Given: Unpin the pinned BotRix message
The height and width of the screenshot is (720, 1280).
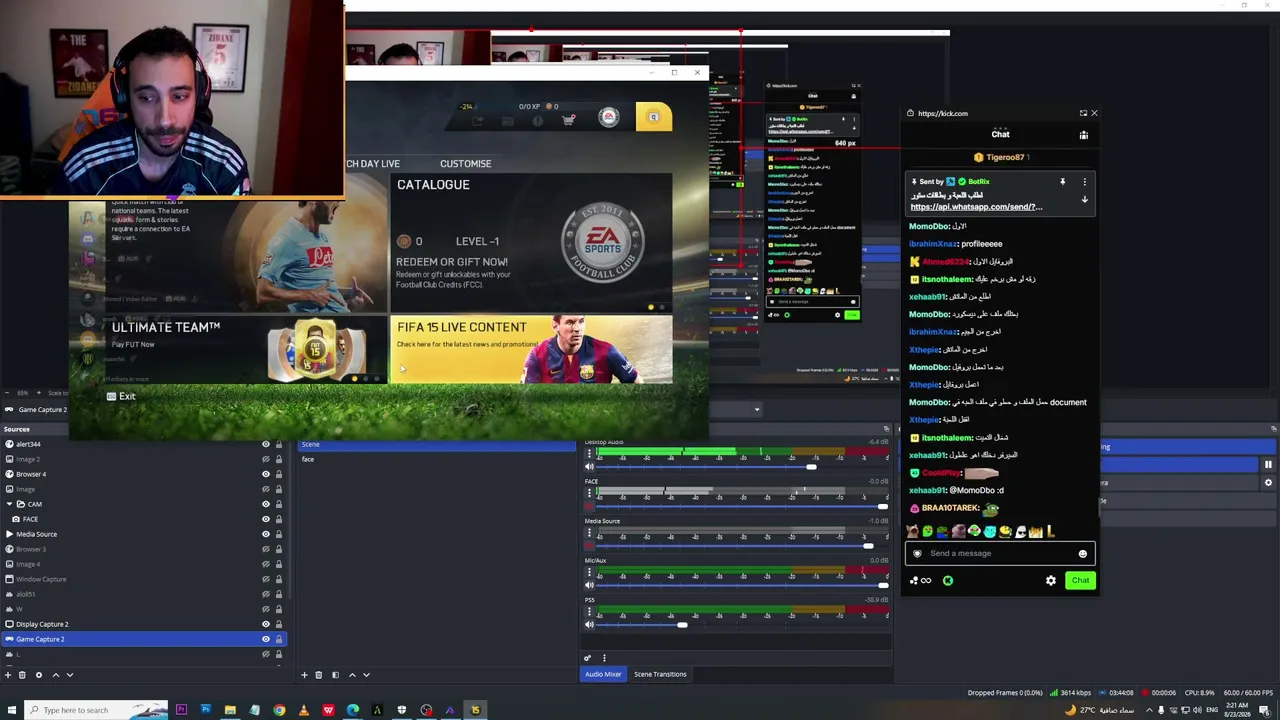Looking at the screenshot, I should coord(1062,182).
